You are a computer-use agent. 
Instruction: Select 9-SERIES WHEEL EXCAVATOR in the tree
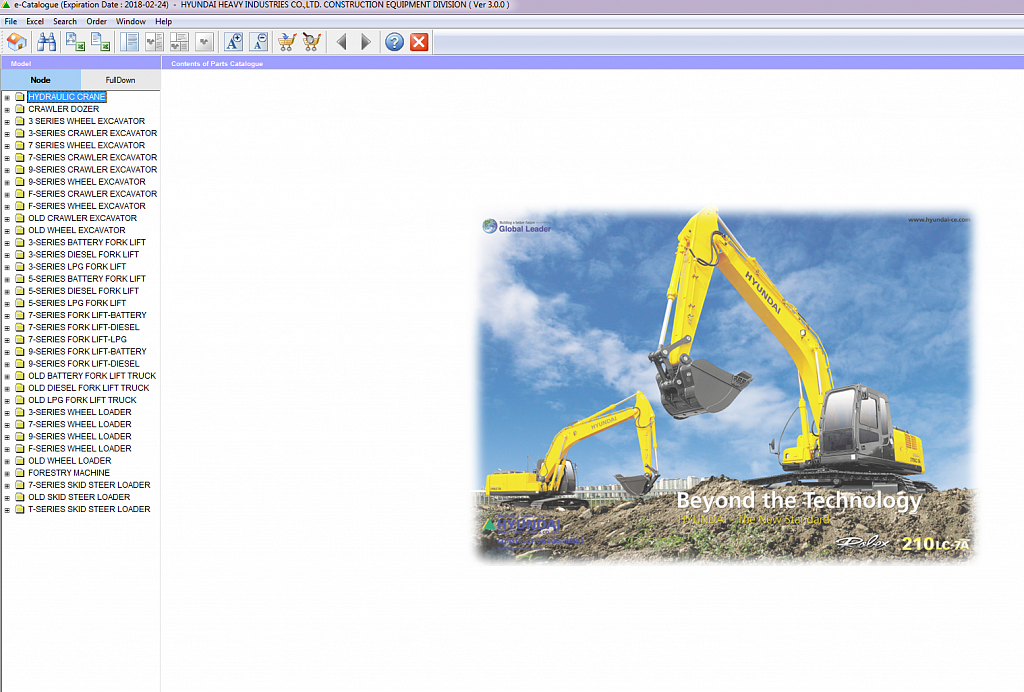pyautogui.click(x=87, y=182)
